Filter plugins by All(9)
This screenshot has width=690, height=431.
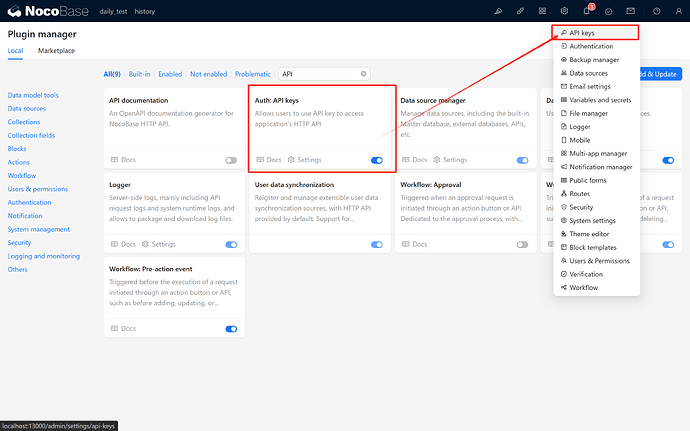(x=112, y=74)
